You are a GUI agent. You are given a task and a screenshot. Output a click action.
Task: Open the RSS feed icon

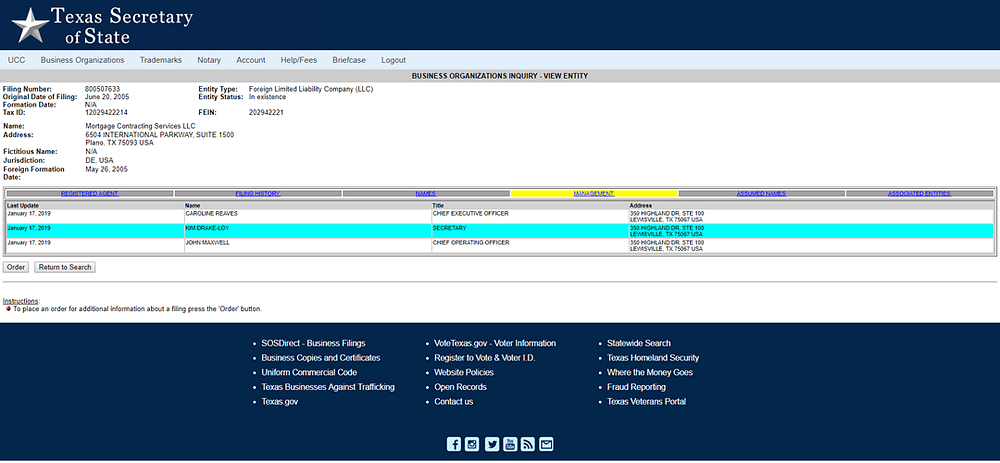pos(527,445)
